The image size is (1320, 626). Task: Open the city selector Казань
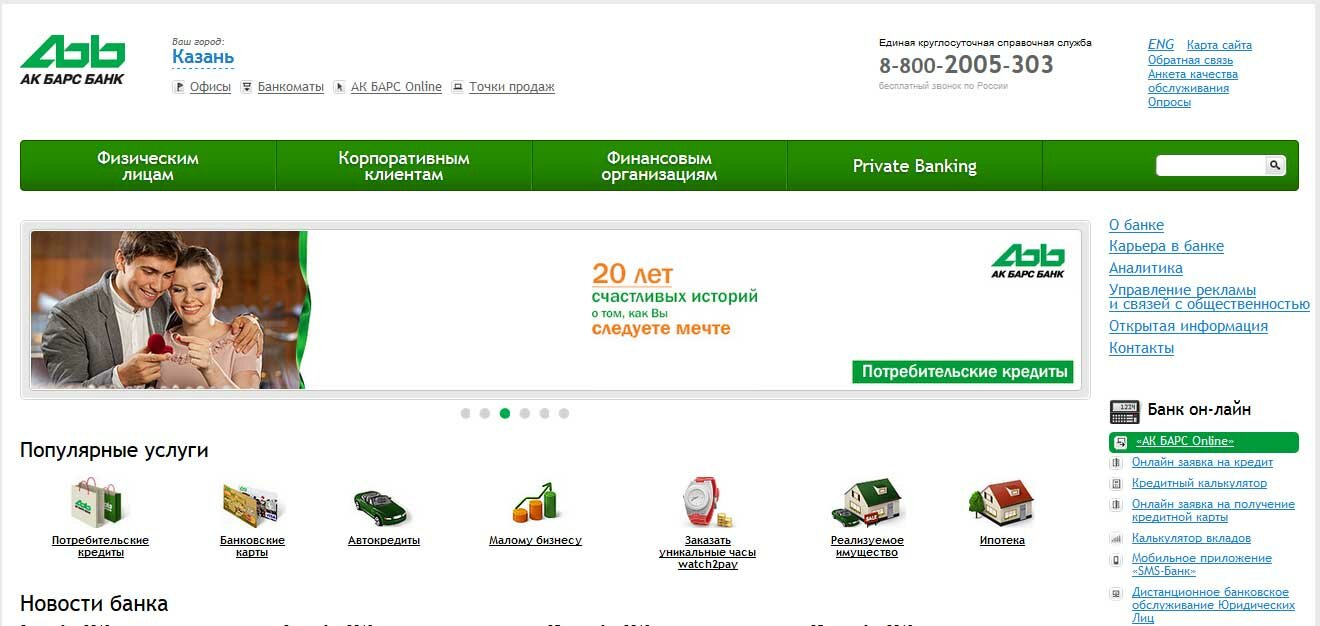(x=203, y=57)
